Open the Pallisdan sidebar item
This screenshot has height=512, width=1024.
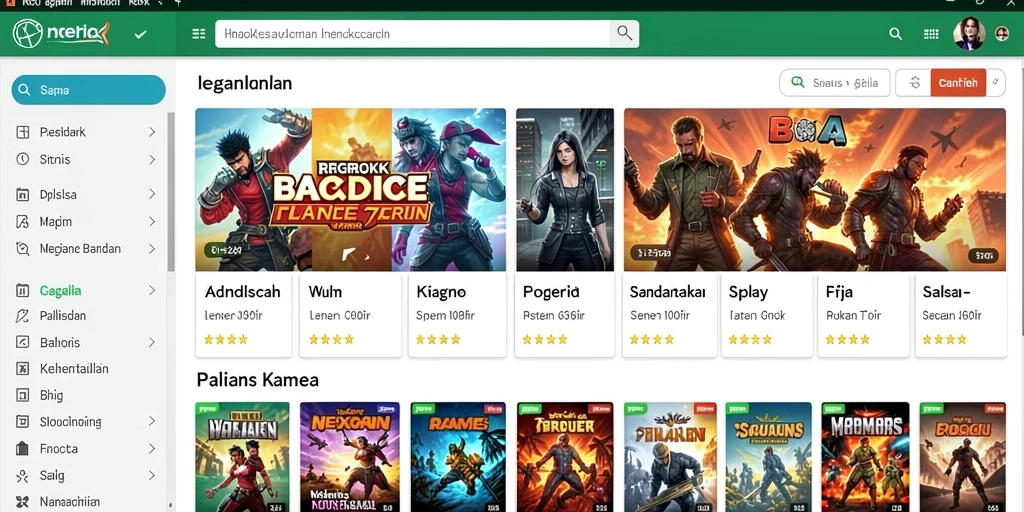(x=86, y=316)
